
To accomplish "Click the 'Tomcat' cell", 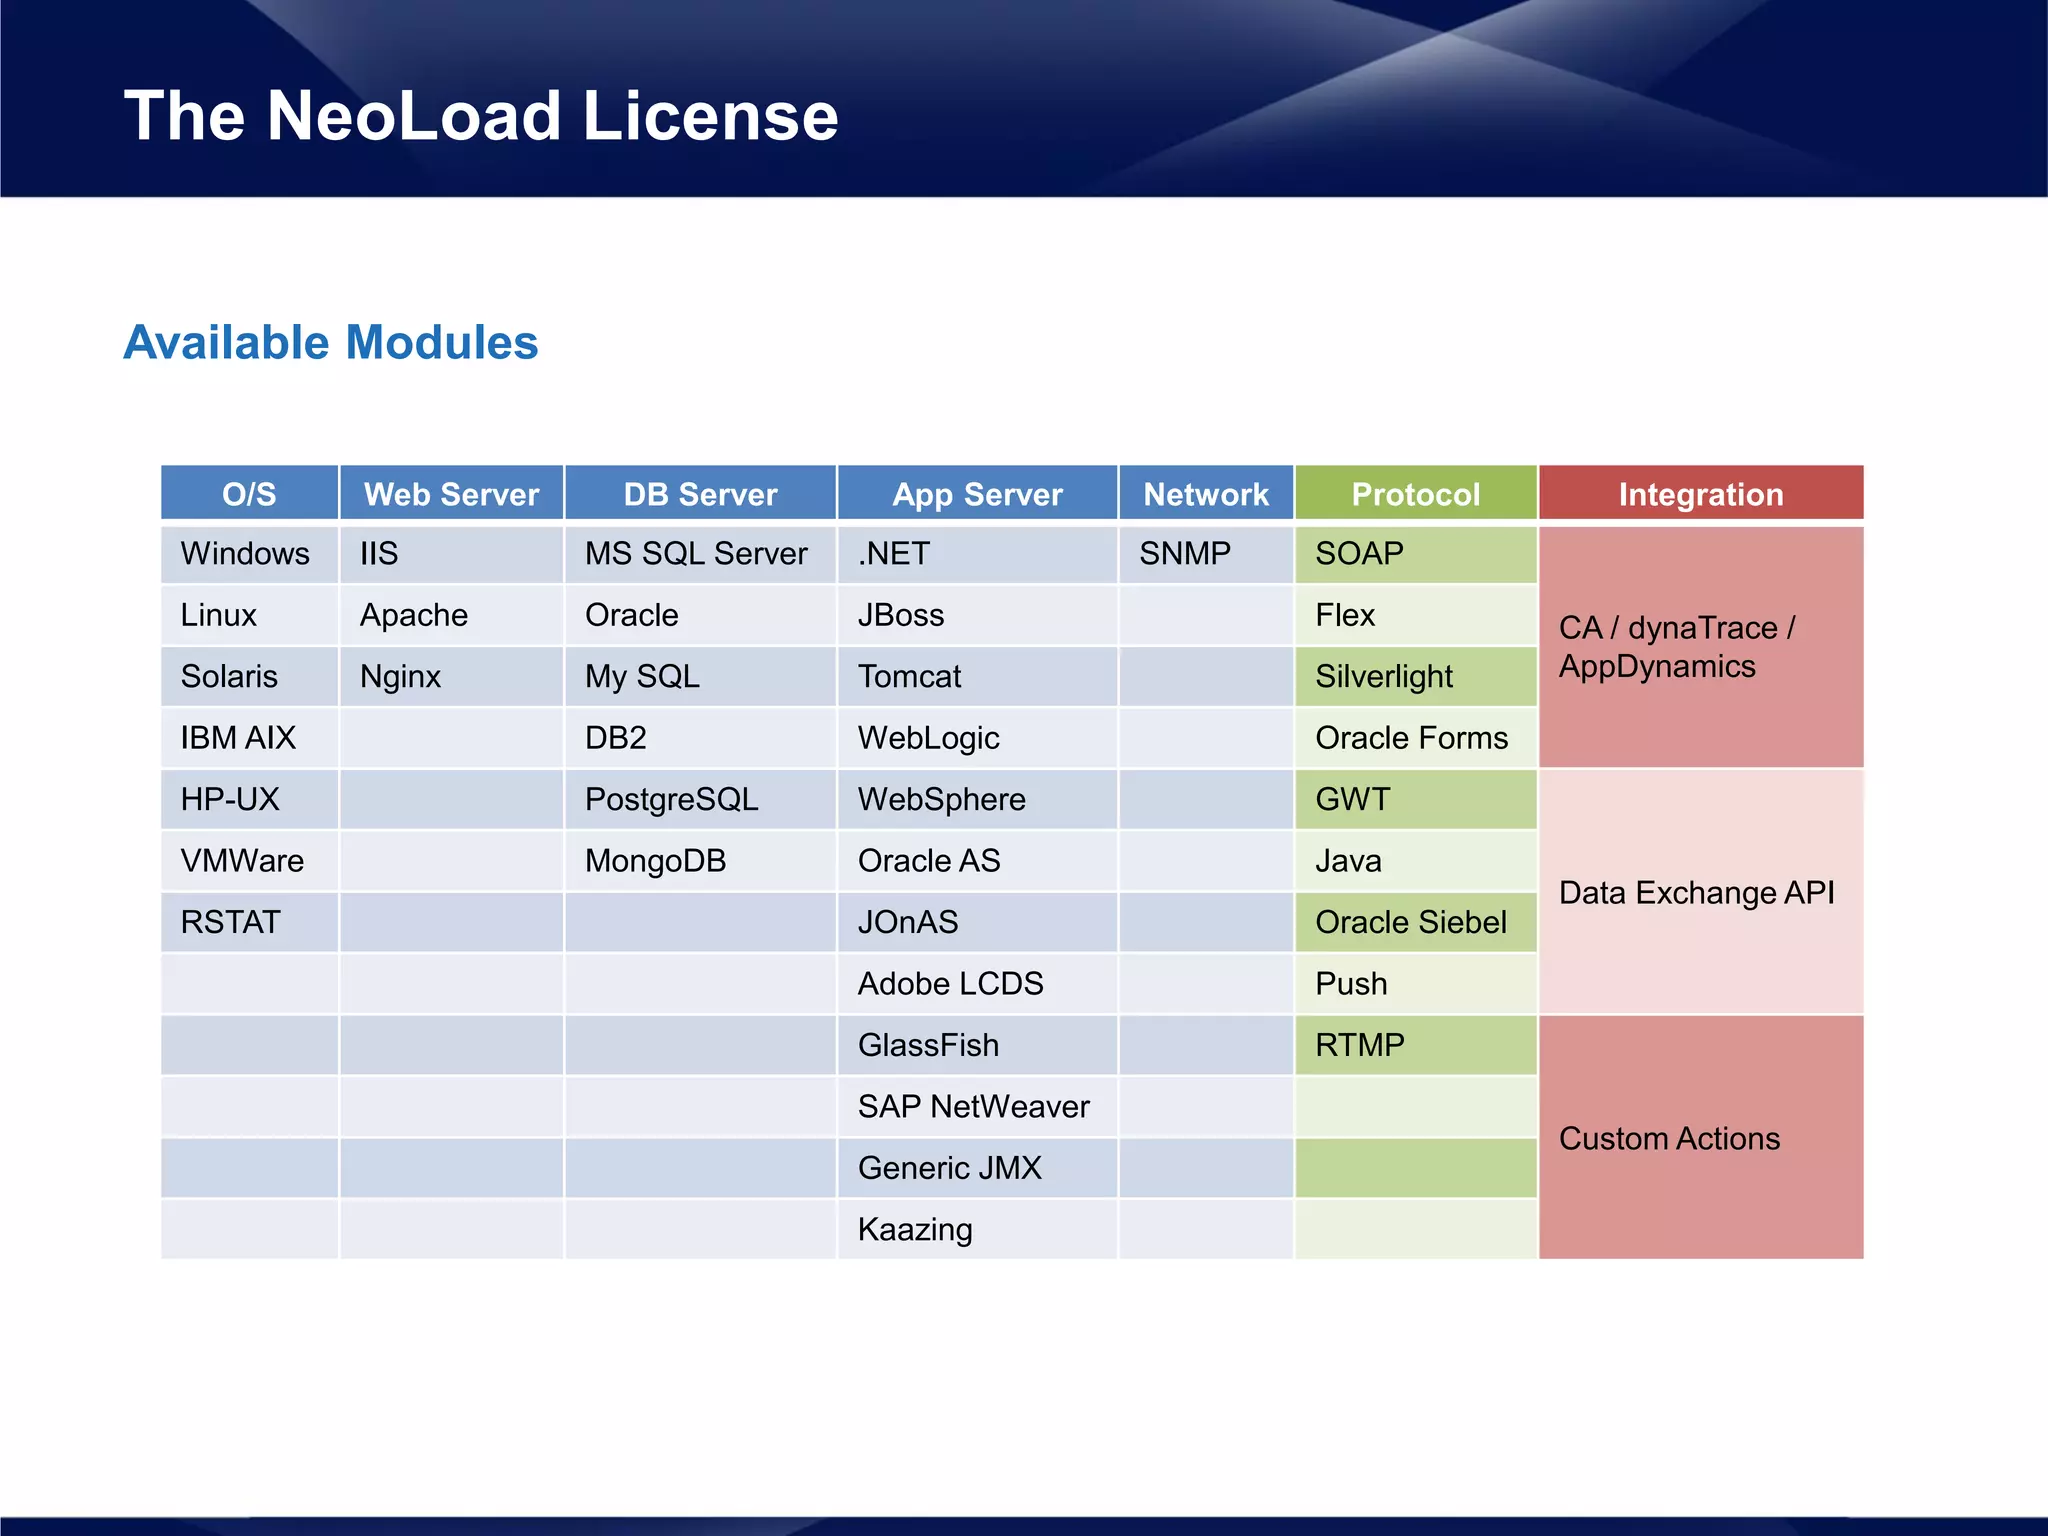I will 978,677.
